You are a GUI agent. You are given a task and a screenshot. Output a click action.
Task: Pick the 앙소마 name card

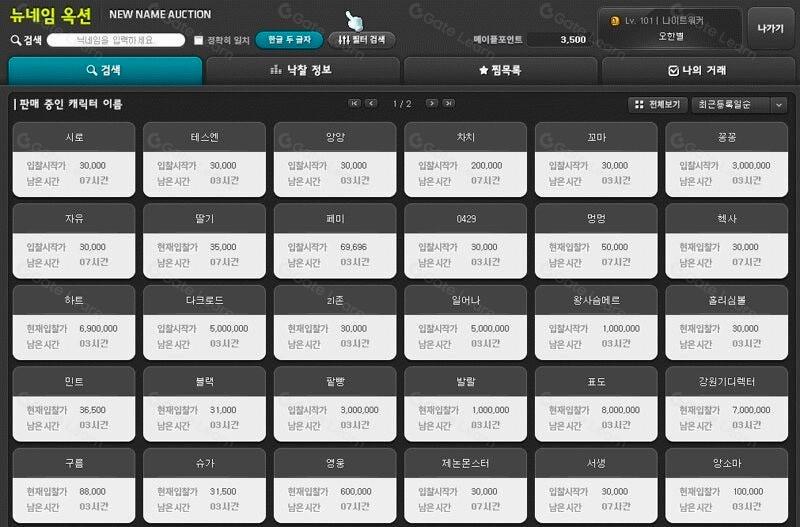pos(727,486)
